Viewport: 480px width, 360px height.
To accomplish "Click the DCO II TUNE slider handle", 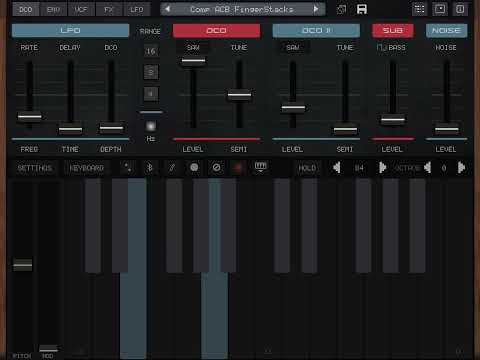I will click(x=345, y=129).
